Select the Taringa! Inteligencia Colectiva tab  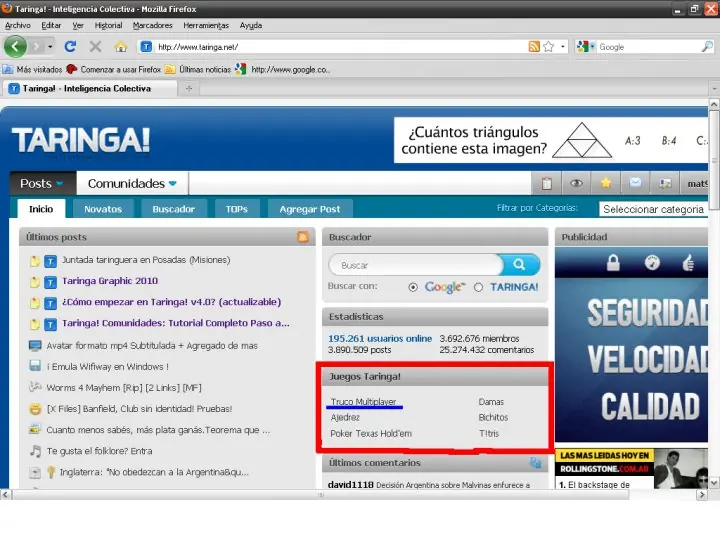click(x=90, y=88)
